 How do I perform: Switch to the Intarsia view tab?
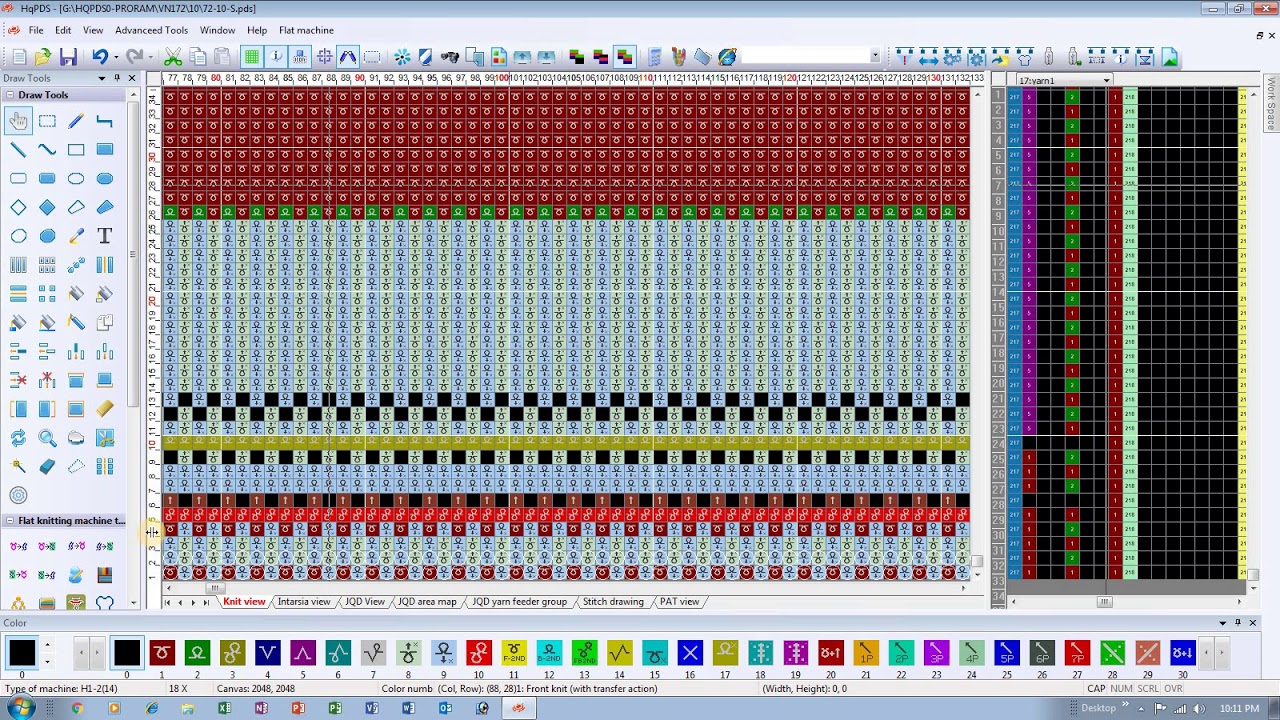click(x=304, y=602)
